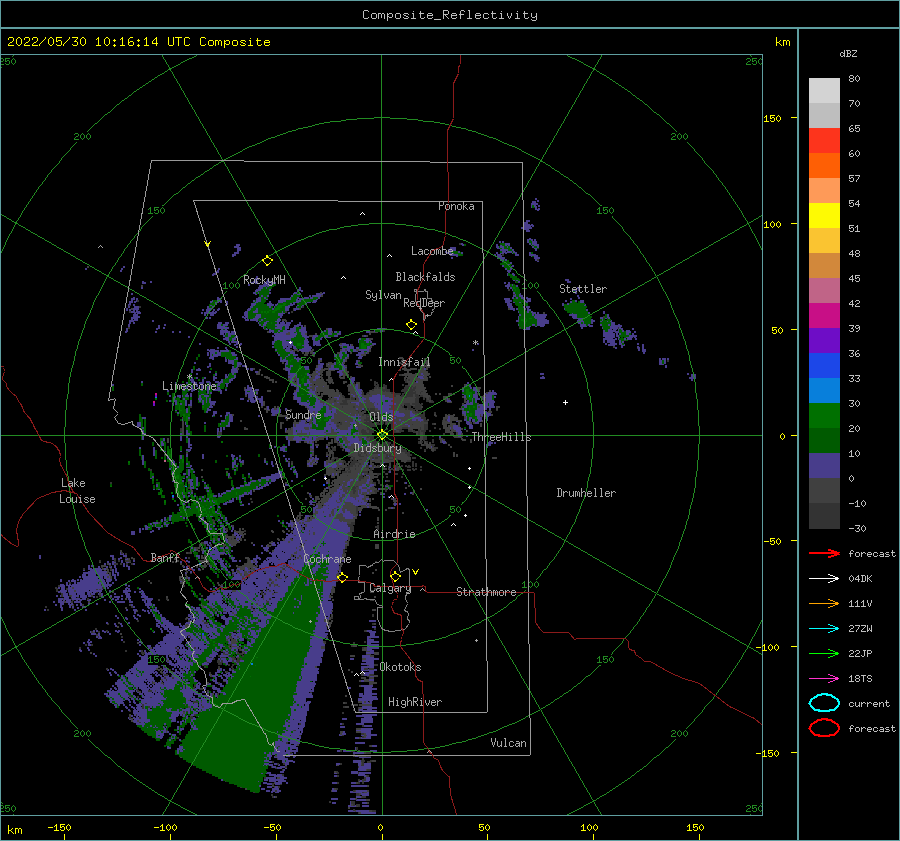Click the 04DK legend label
Screen dimensions: 900x841
point(860,579)
